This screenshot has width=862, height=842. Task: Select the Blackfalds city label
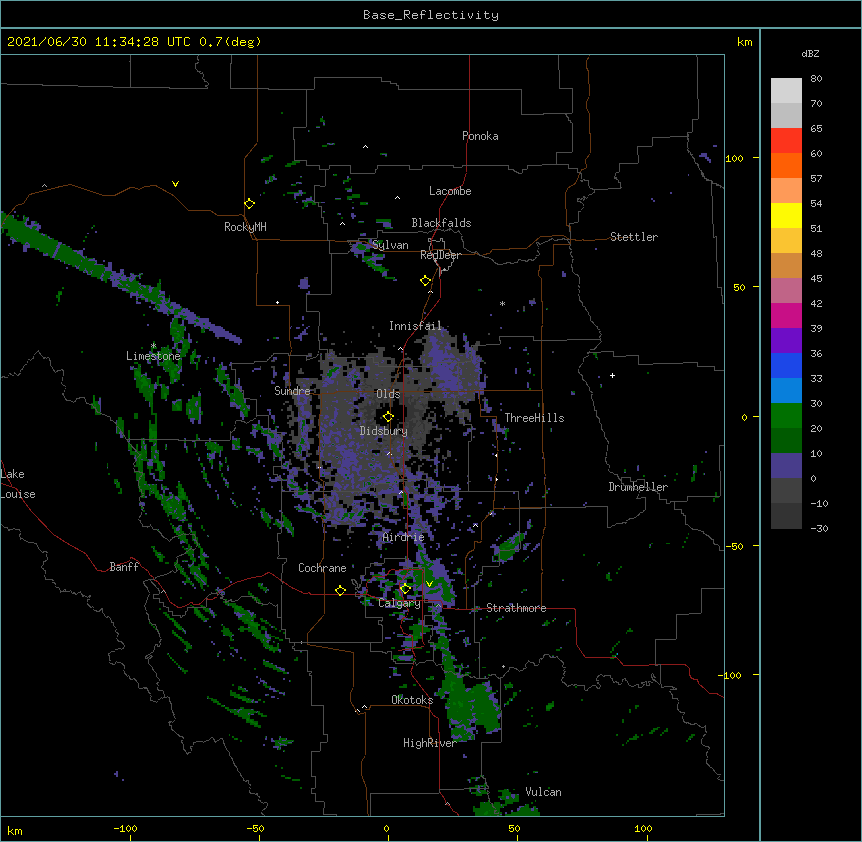441,223
